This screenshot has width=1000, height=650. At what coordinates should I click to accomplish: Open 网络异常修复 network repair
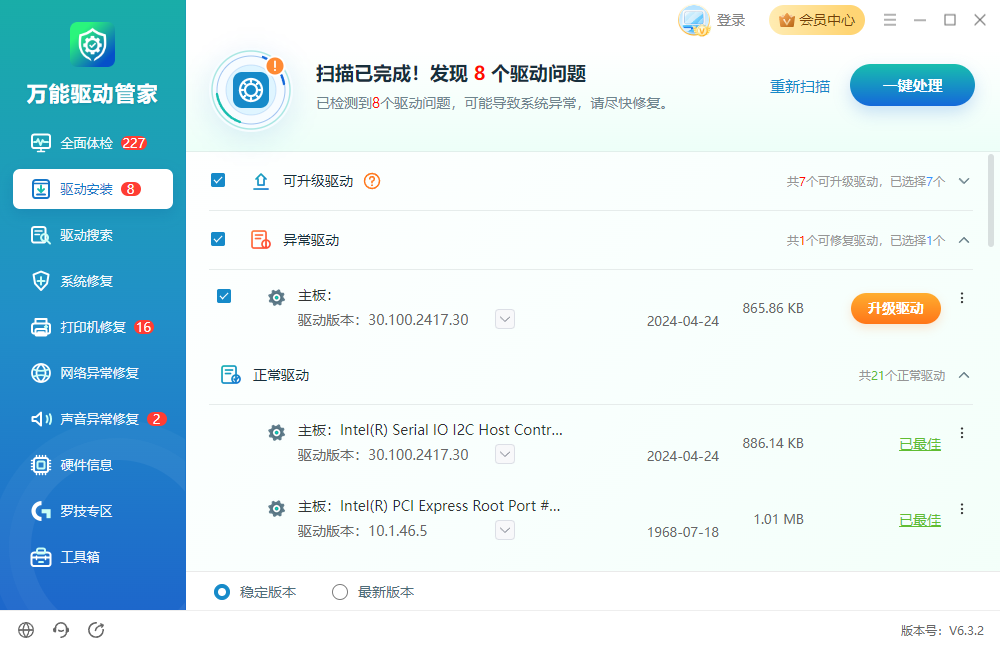click(x=92, y=373)
